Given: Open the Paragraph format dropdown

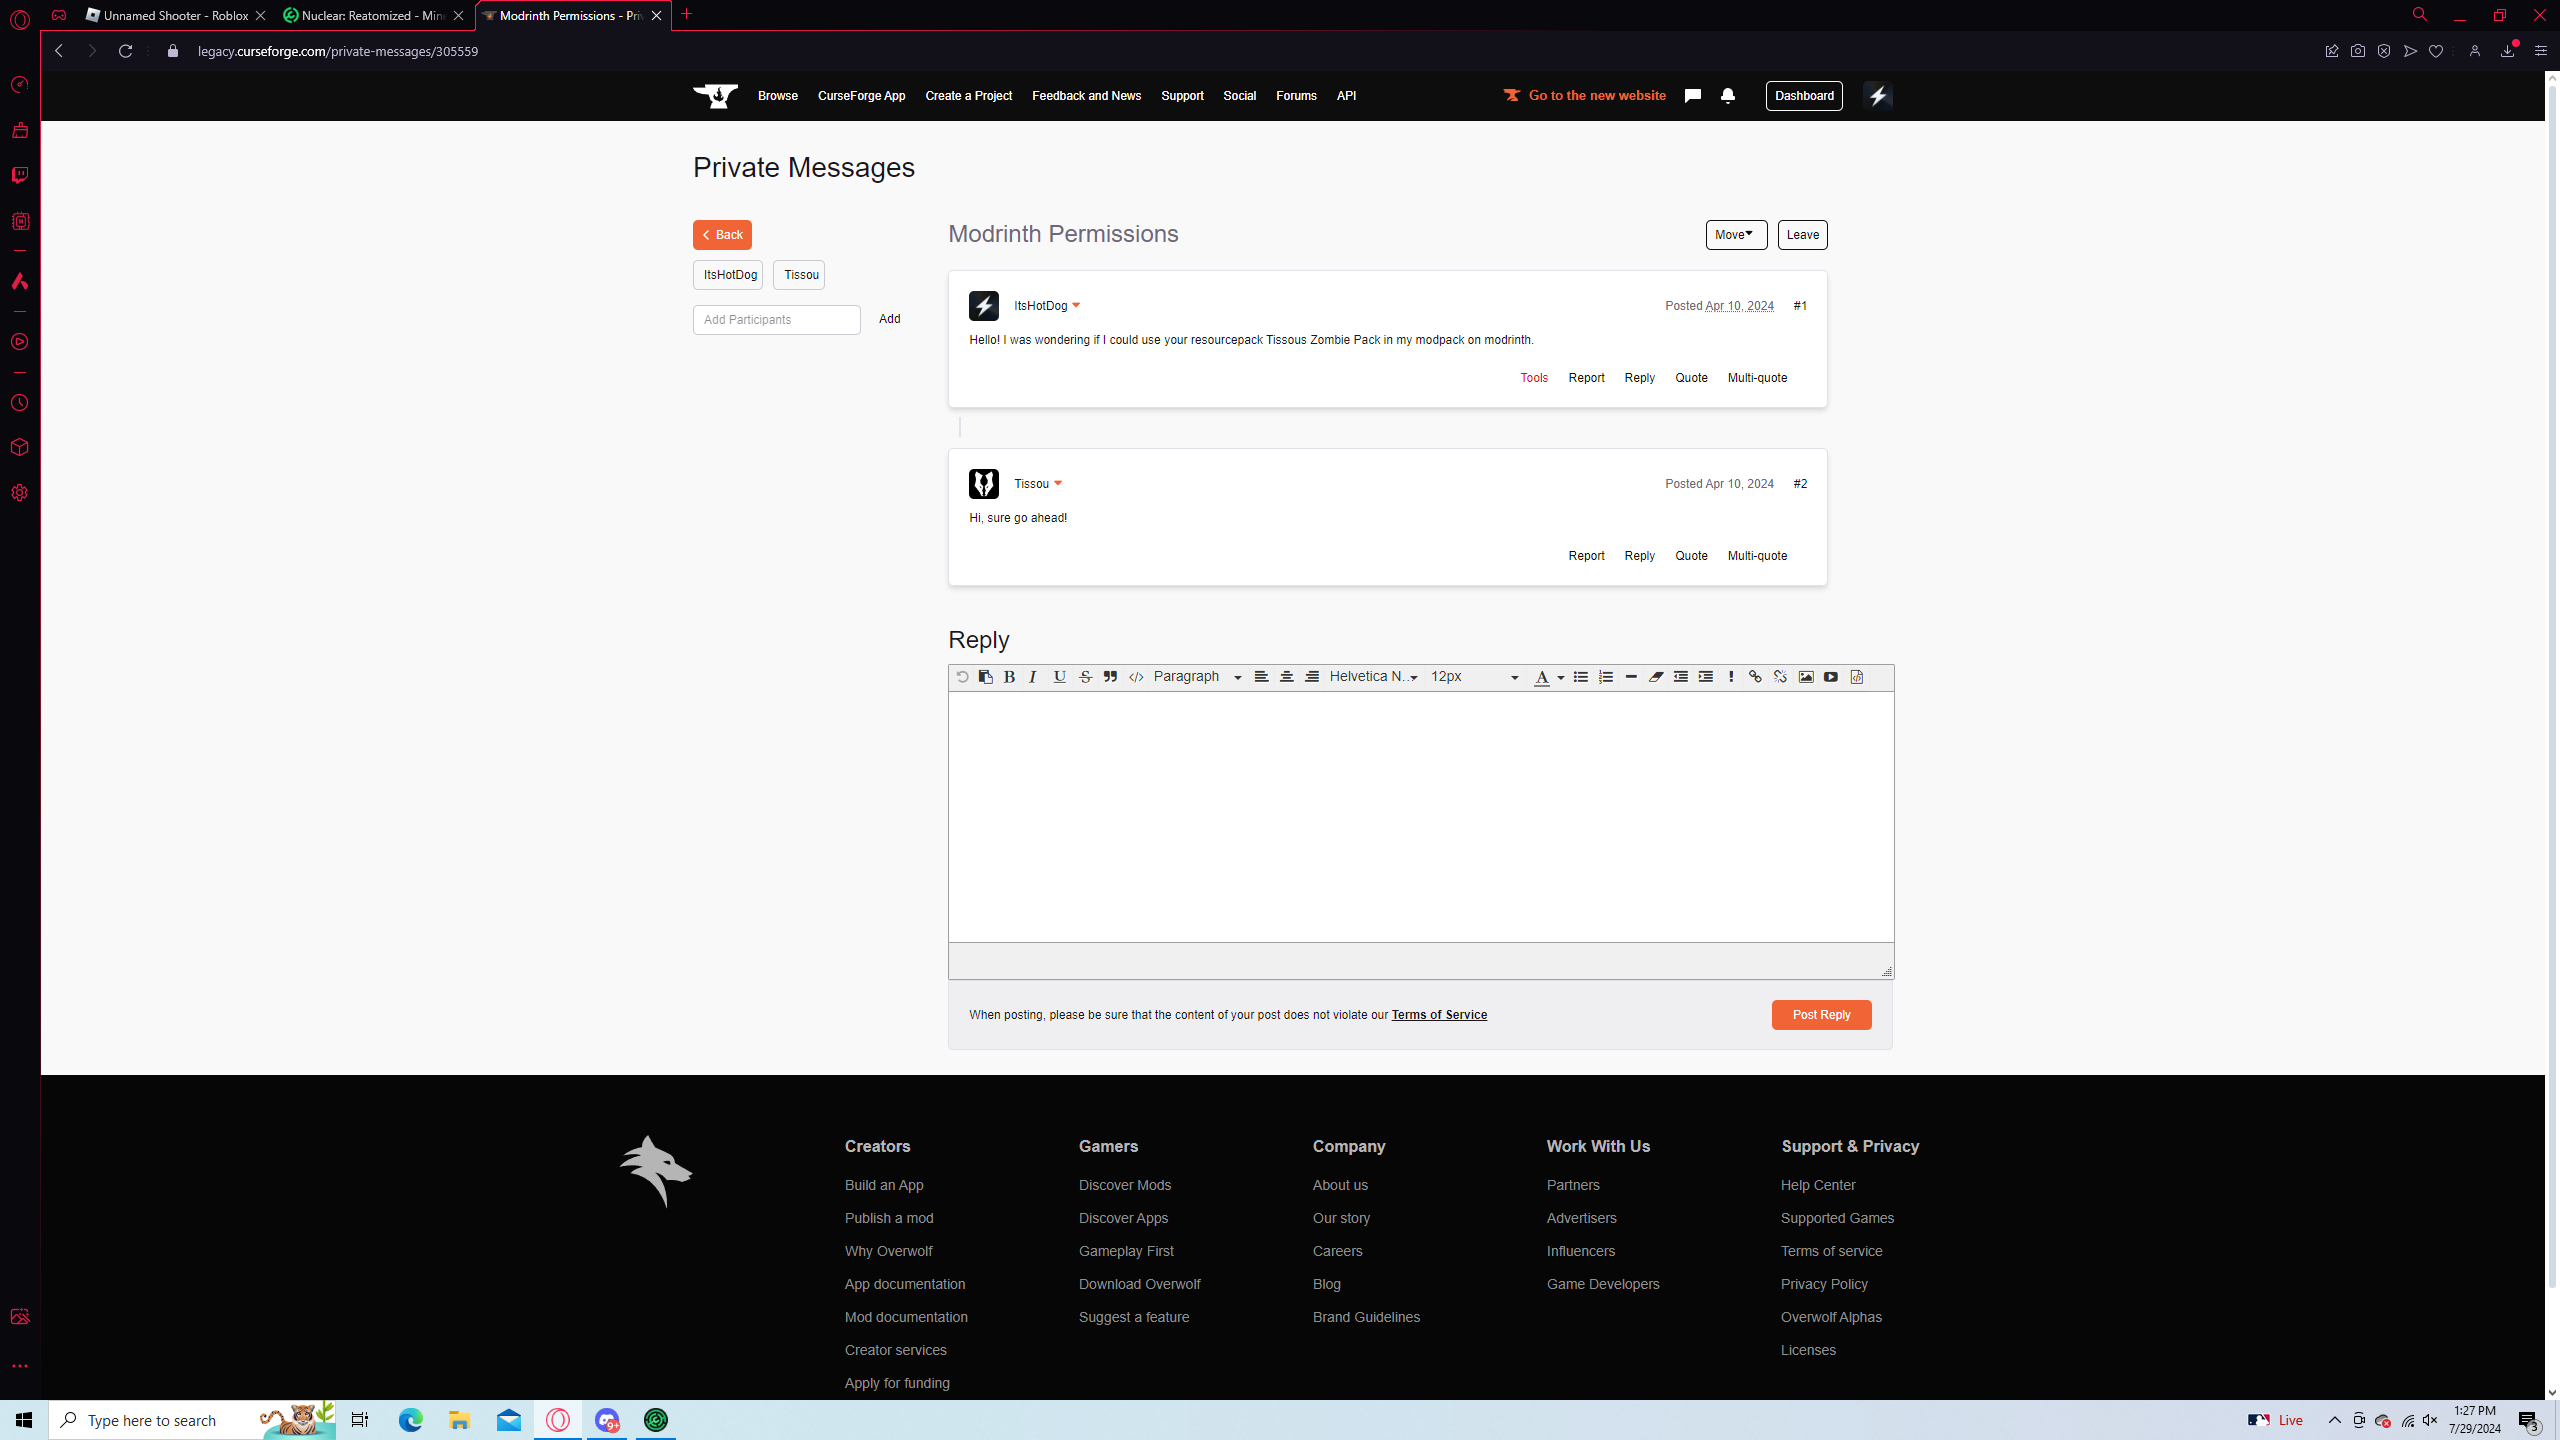Looking at the screenshot, I should coord(1197,677).
